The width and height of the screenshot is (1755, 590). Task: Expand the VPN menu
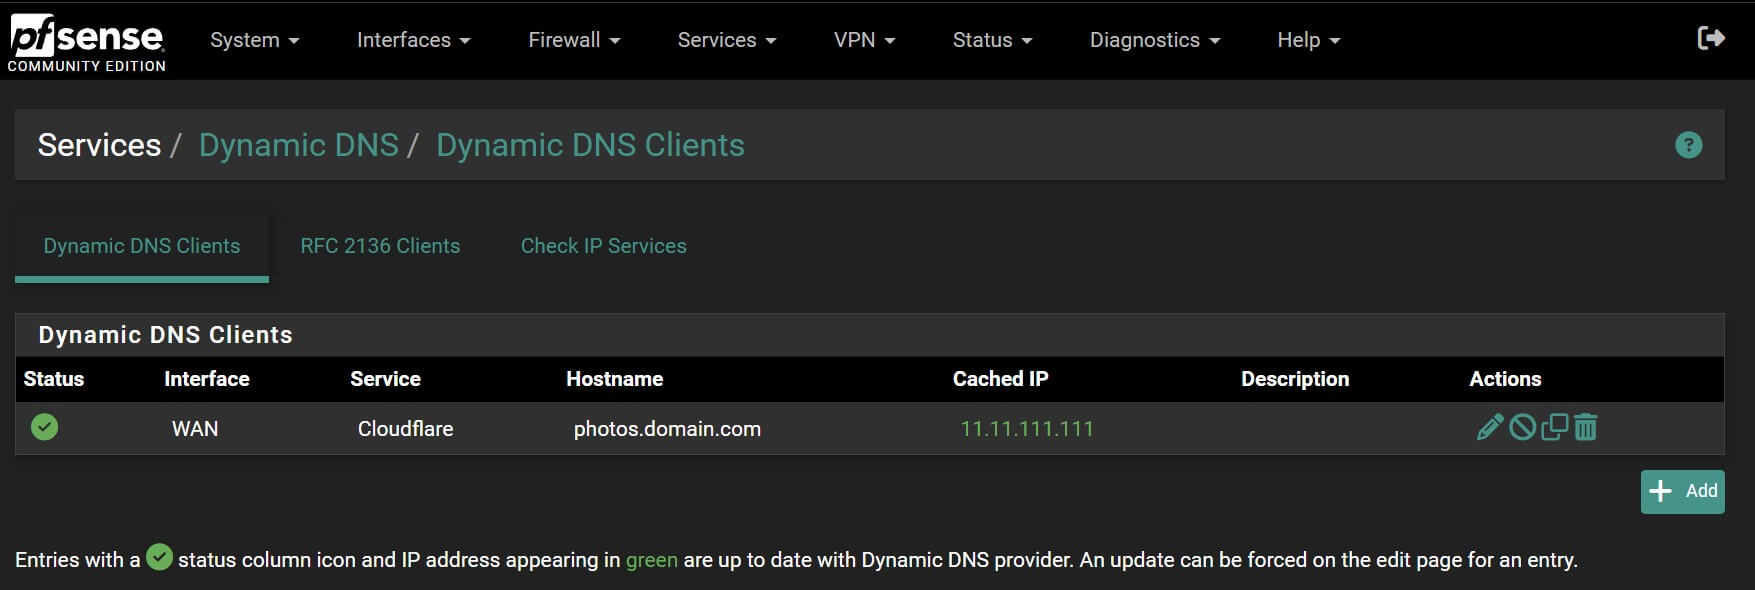(864, 40)
